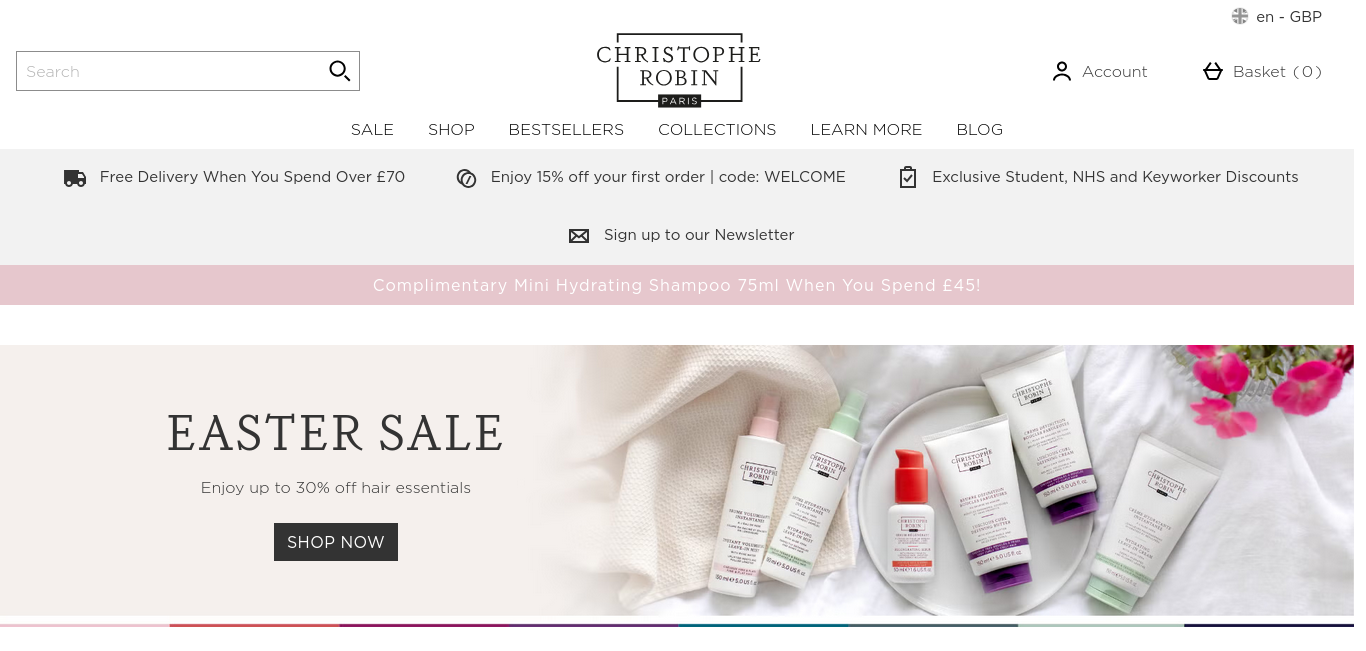Click the SHOP NOW button
This screenshot has height=651, width=1366.
(336, 542)
